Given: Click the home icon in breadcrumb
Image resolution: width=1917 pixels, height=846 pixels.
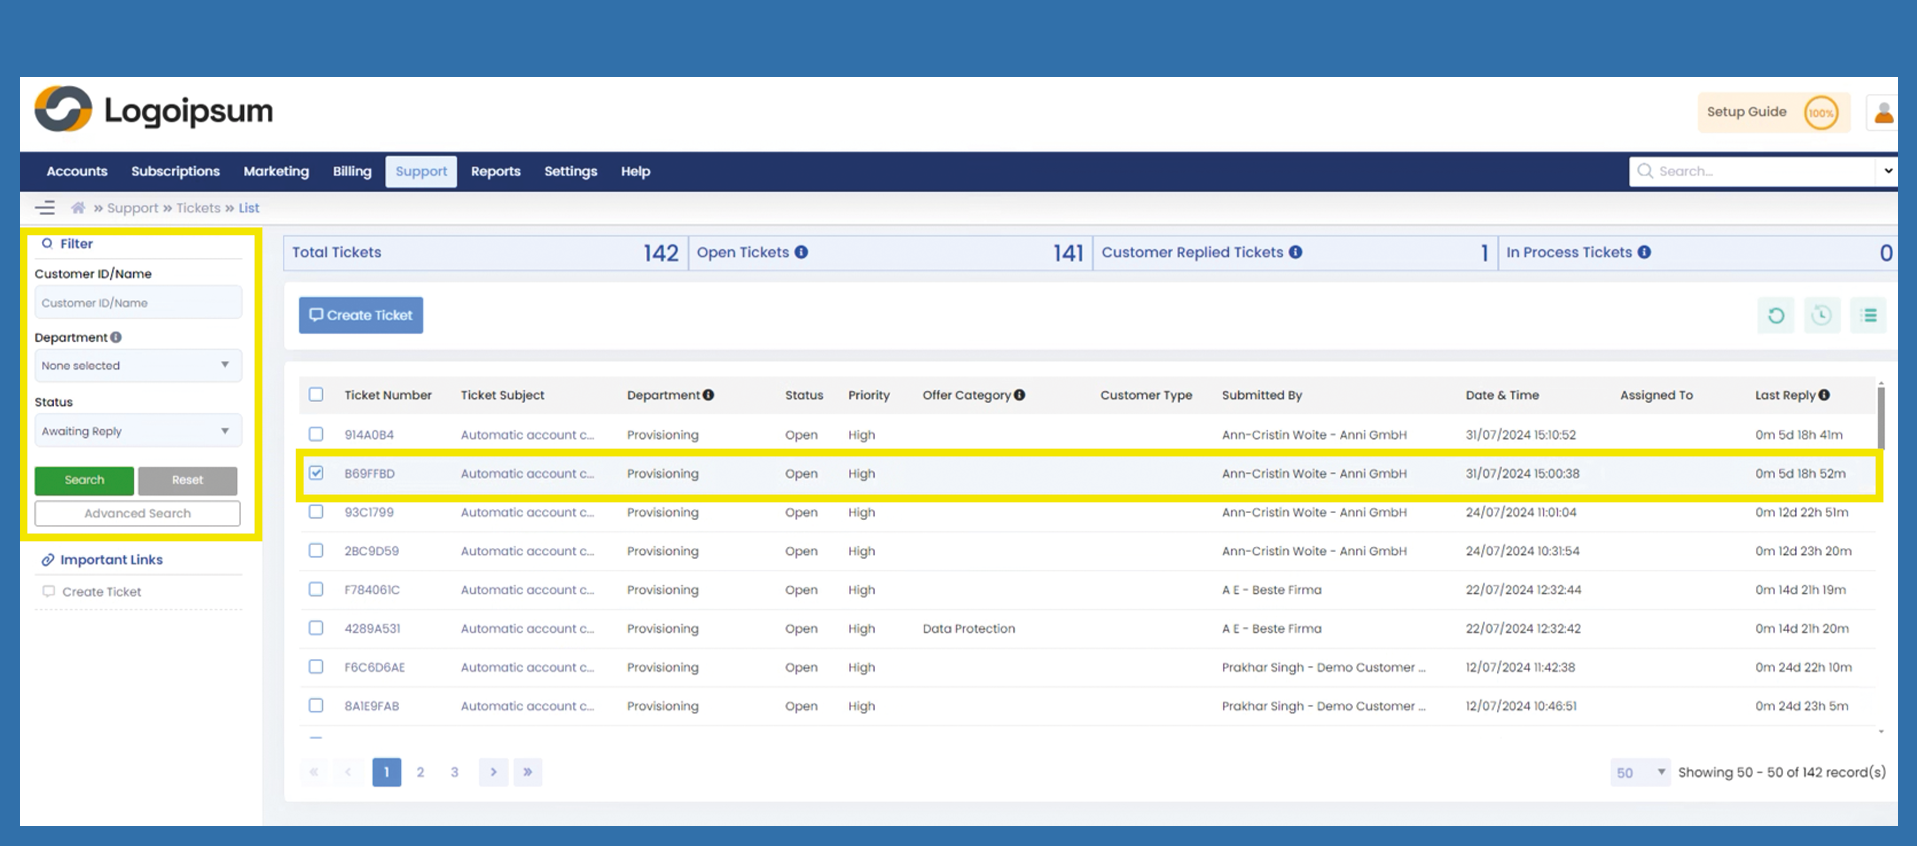Looking at the screenshot, I should (x=78, y=208).
